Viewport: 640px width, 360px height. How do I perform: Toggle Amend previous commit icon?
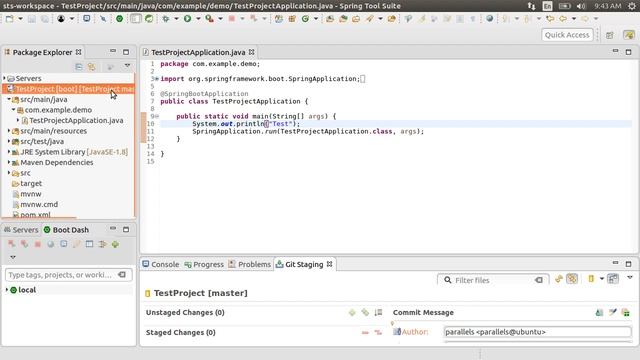[x=599, y=313]
